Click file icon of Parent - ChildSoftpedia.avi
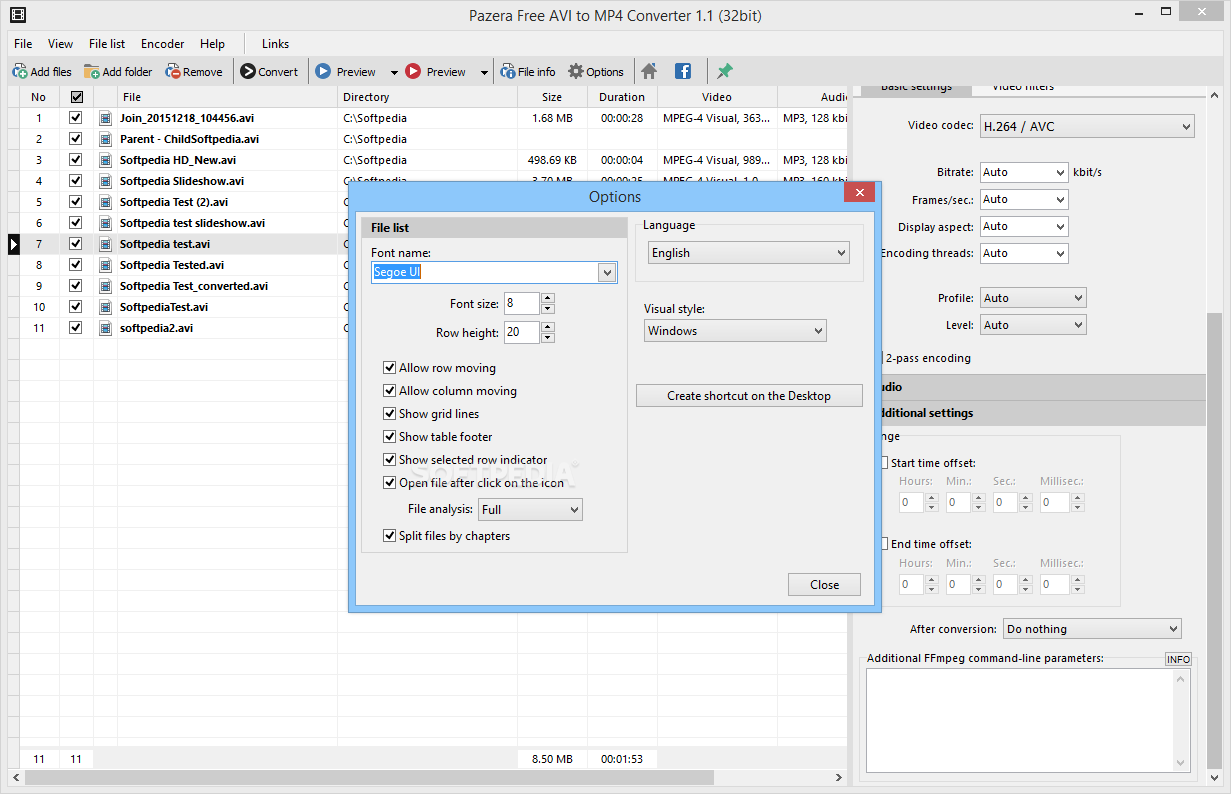 point(105,139)
